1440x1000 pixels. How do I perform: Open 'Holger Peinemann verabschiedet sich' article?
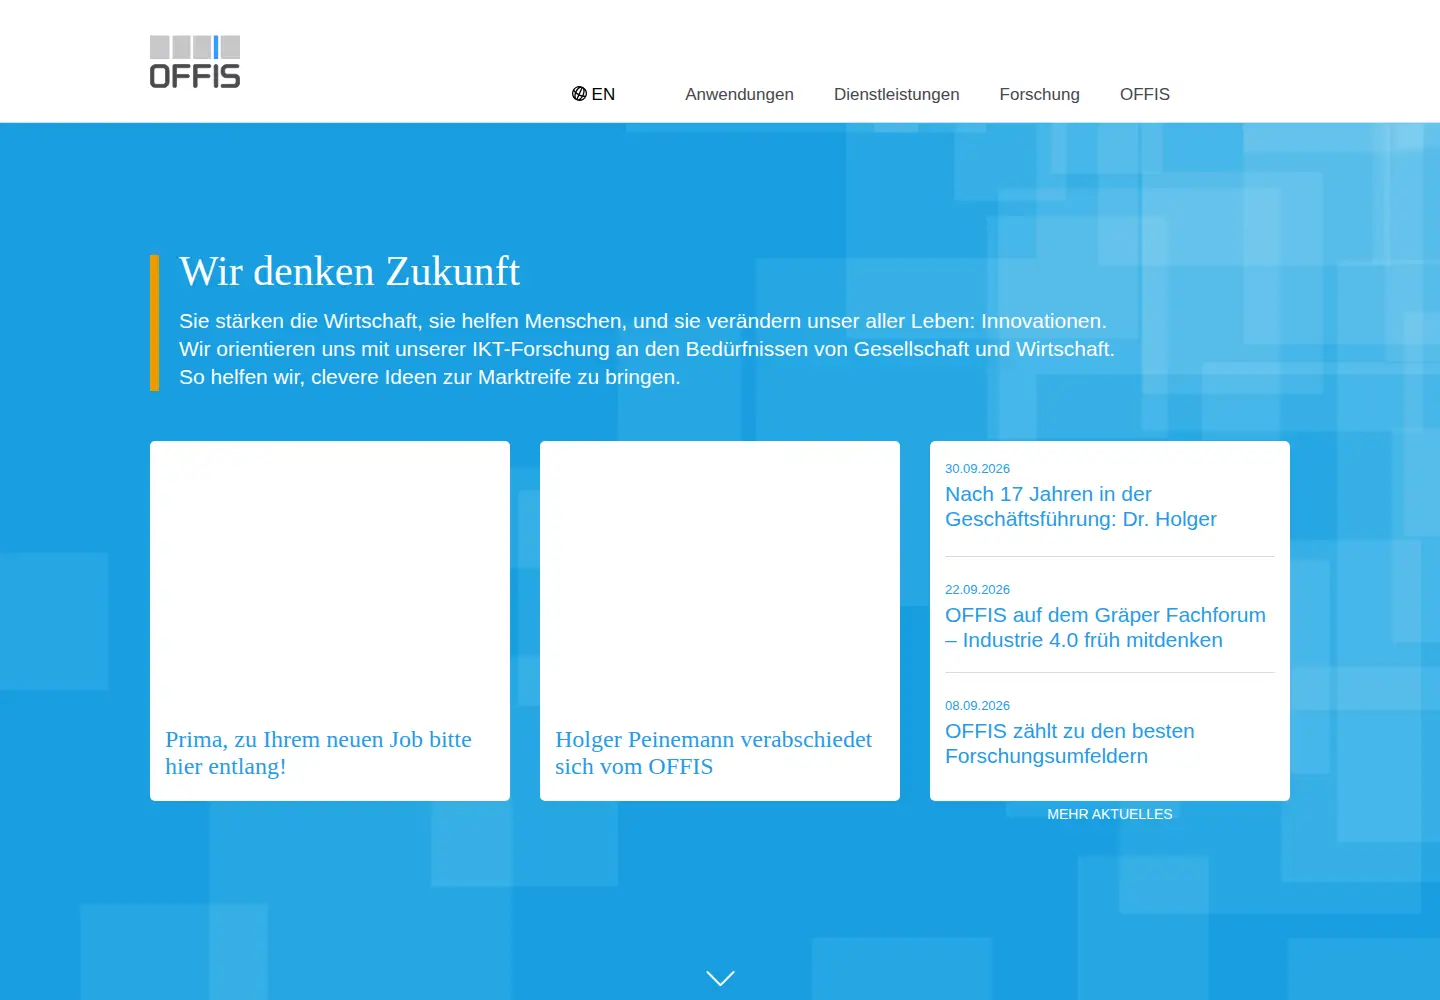[x=713, y=753]
